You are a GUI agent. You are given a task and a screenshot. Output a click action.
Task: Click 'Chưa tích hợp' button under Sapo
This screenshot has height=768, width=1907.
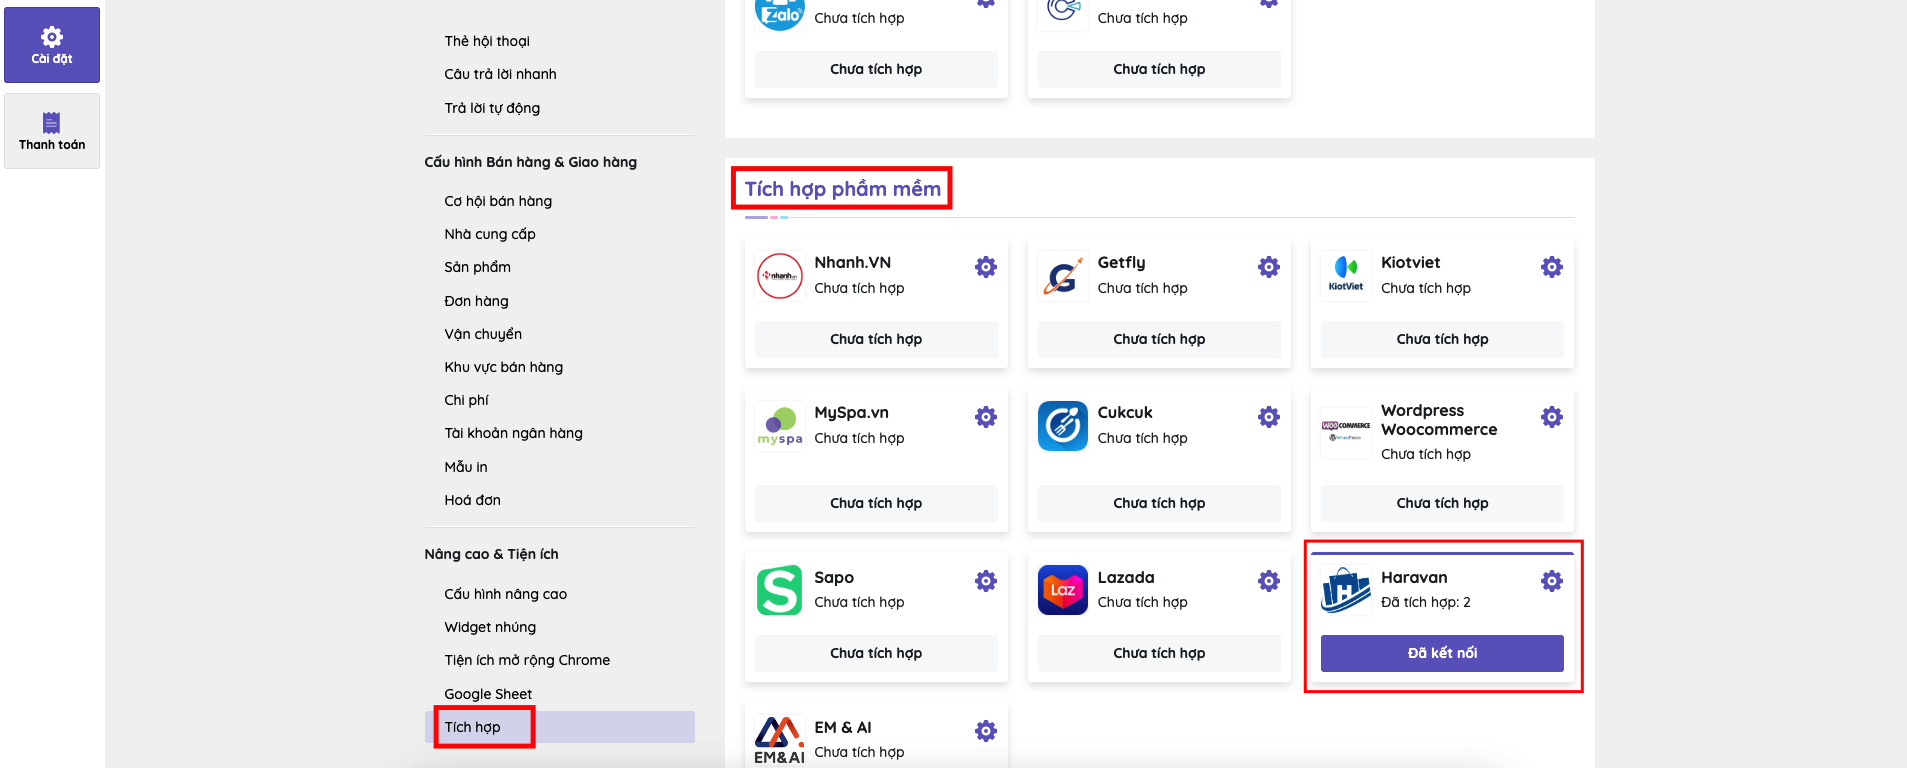tap(876, 653)
